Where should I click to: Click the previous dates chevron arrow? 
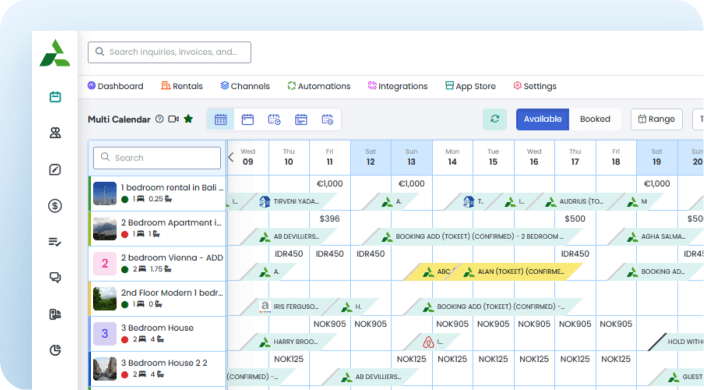coord(231,158)
